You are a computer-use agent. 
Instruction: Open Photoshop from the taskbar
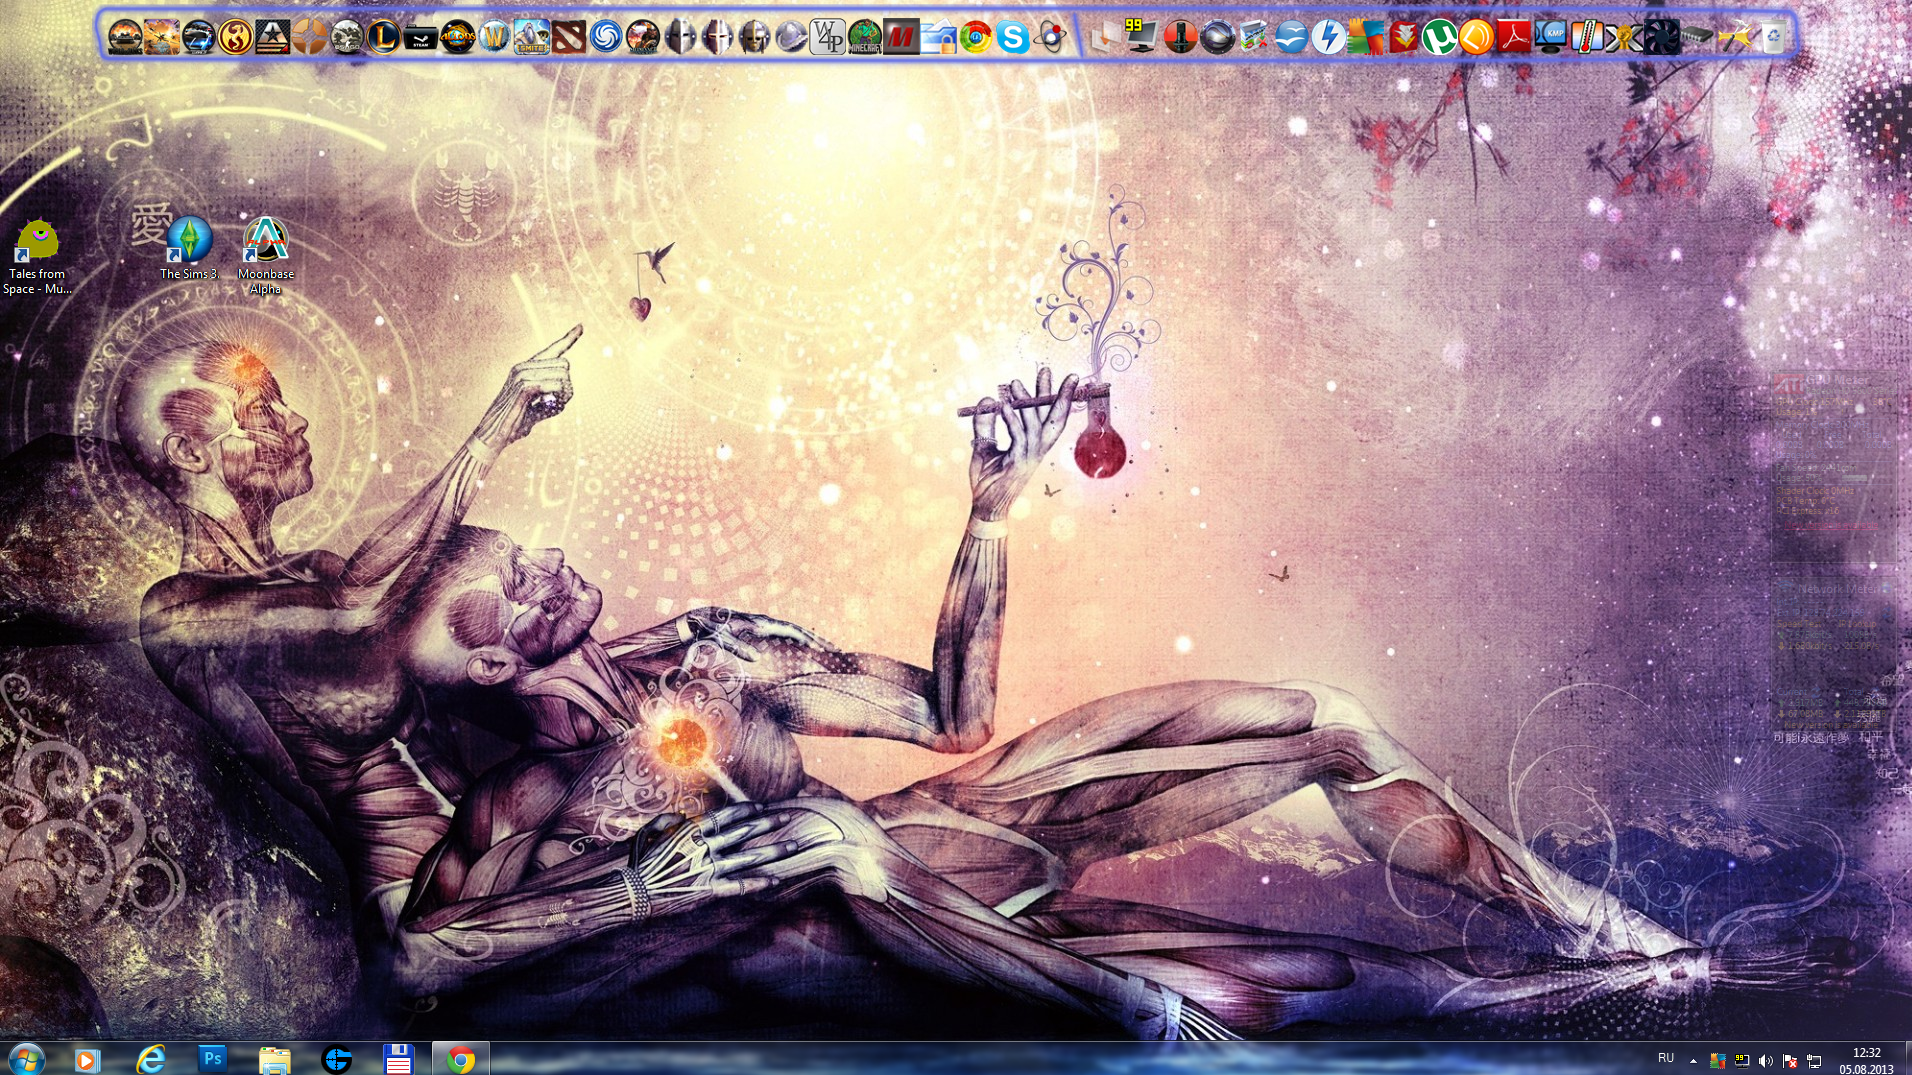coord(212,1058)
